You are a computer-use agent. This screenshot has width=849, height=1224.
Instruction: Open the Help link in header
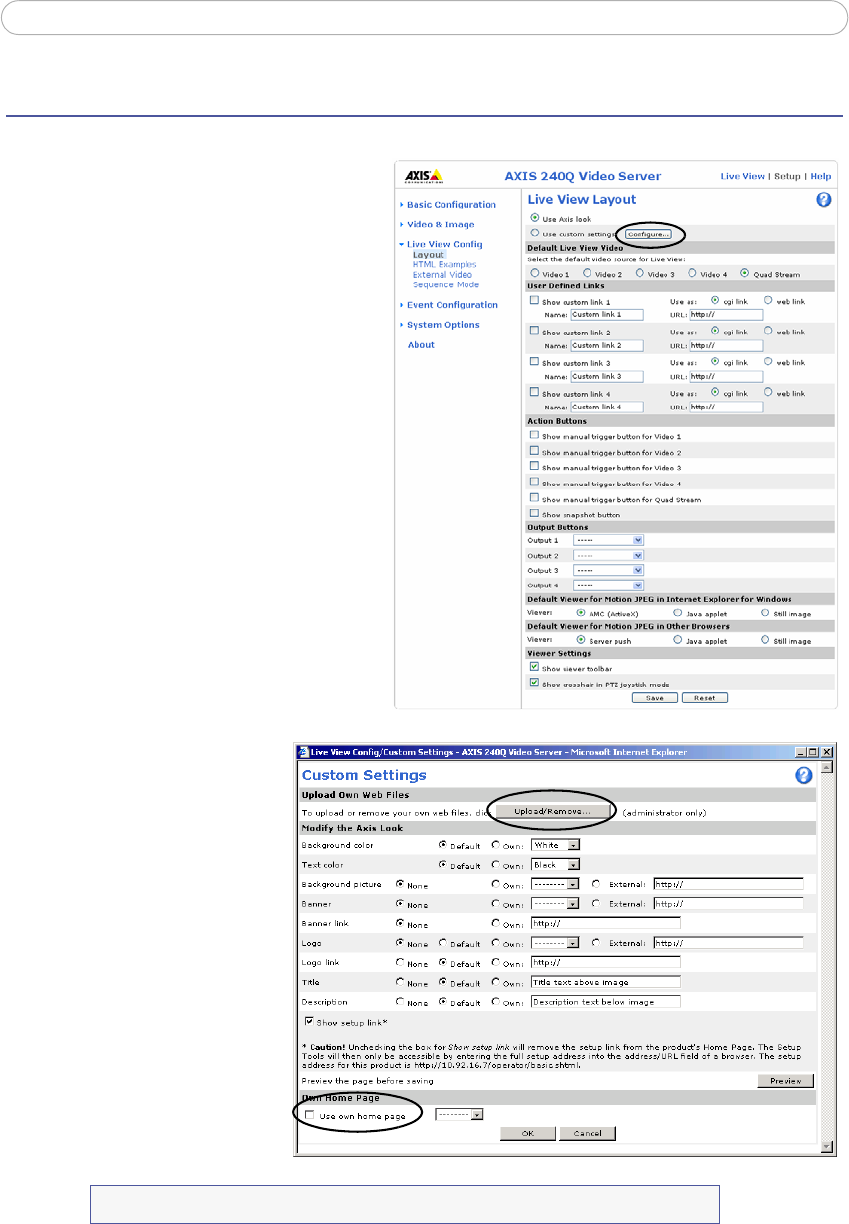pos(820,176)
